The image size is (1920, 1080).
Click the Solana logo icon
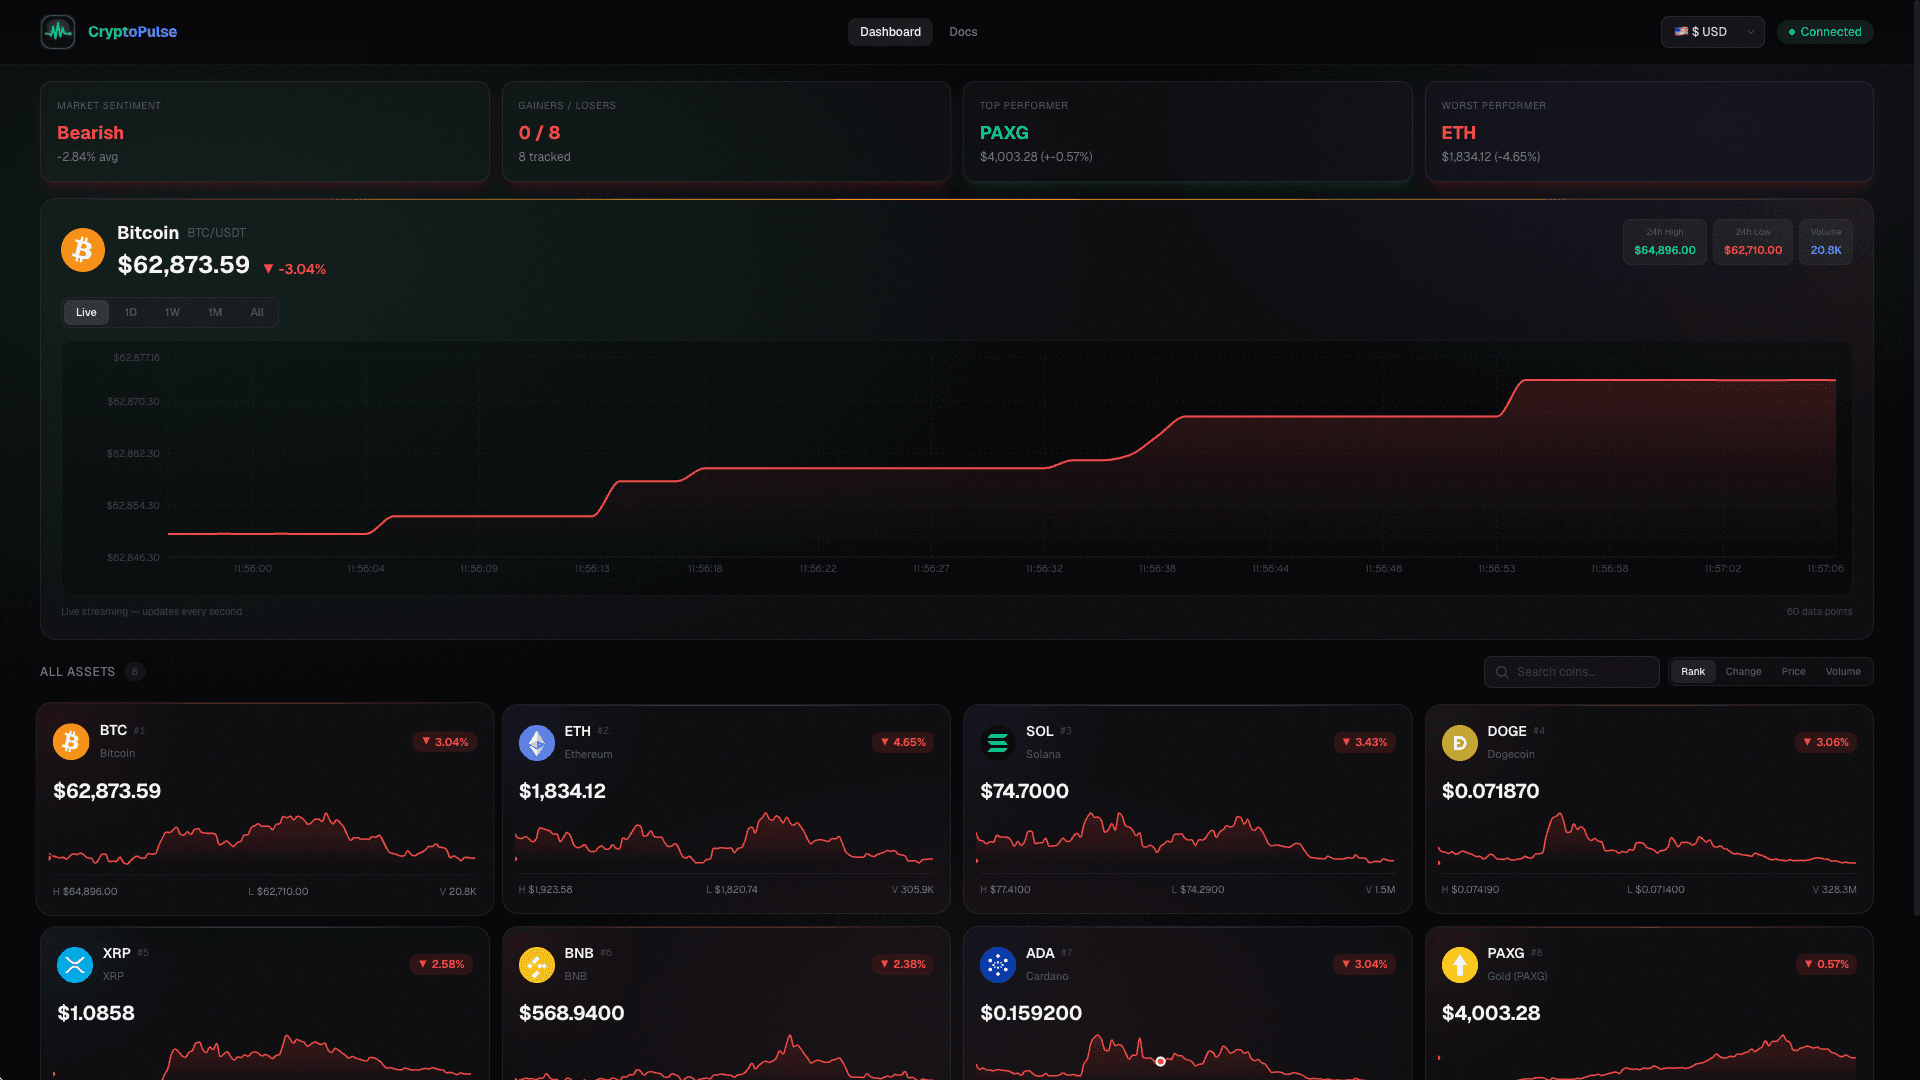[x=998, y=743]
